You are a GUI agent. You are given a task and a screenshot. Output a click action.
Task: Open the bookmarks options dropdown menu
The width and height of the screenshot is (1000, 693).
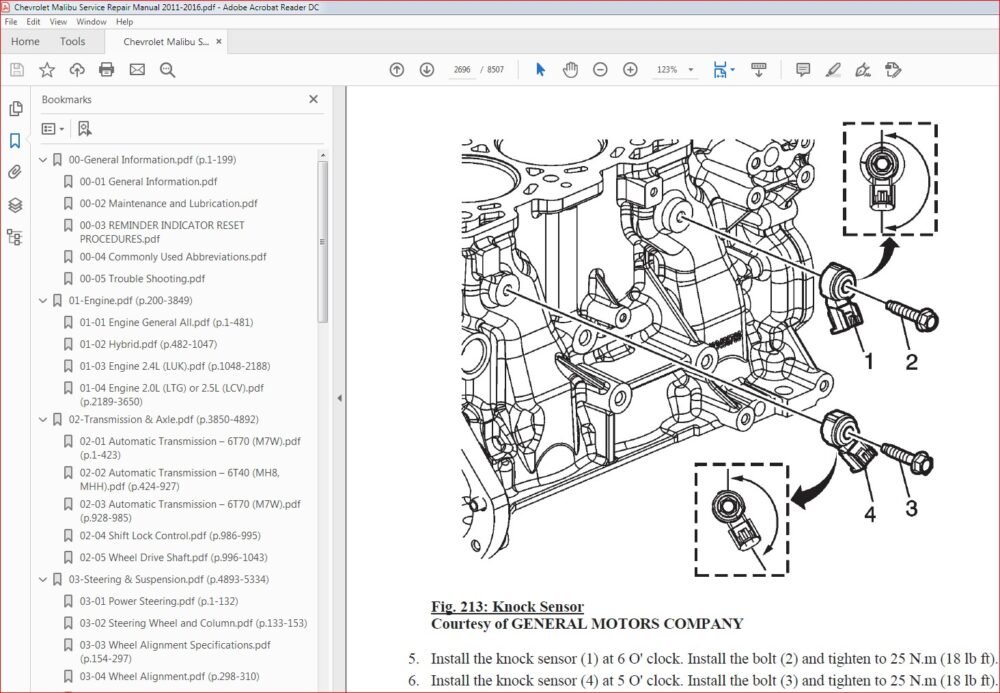tap(52, 129)
